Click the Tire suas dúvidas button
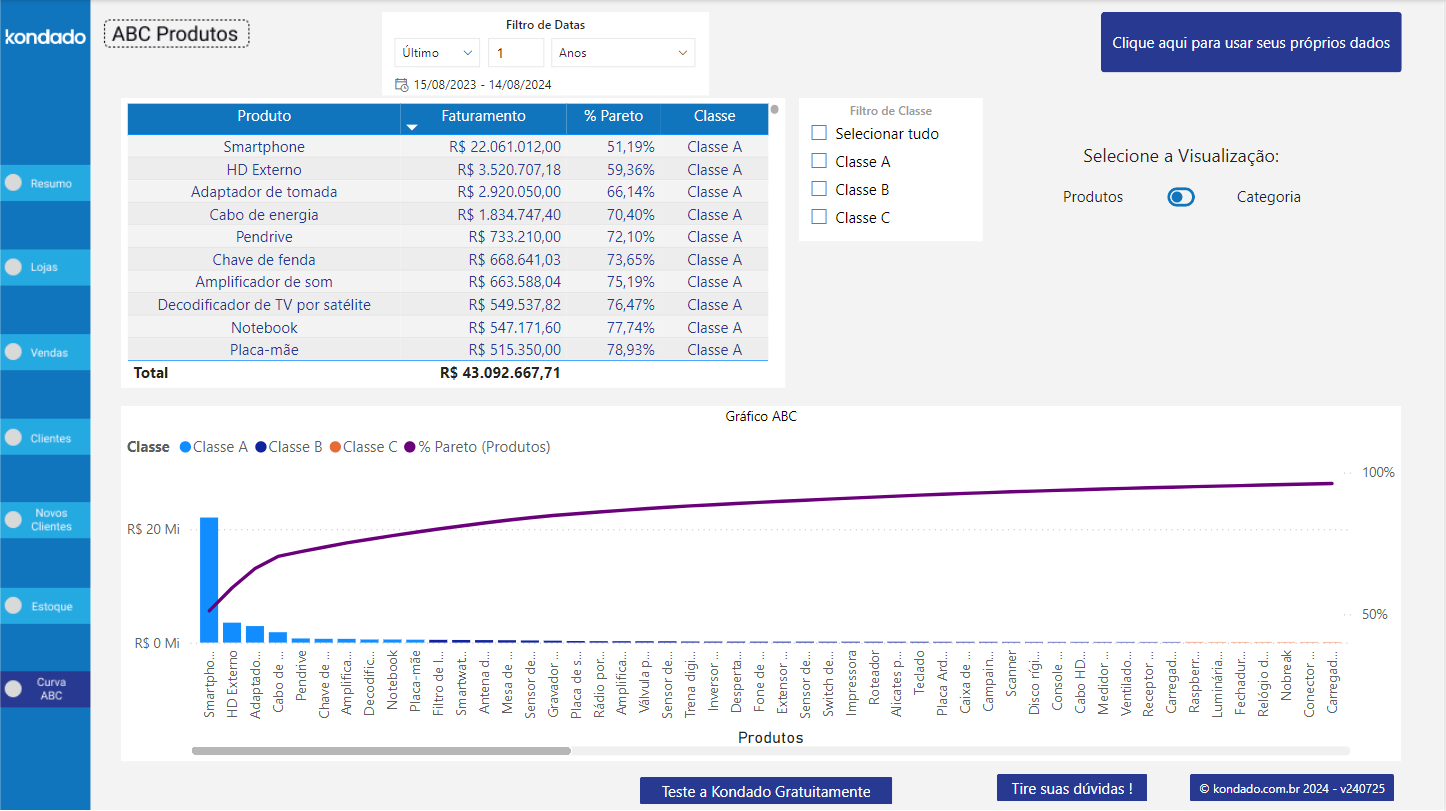The image size is (1446, 811). coord(1071,788)
